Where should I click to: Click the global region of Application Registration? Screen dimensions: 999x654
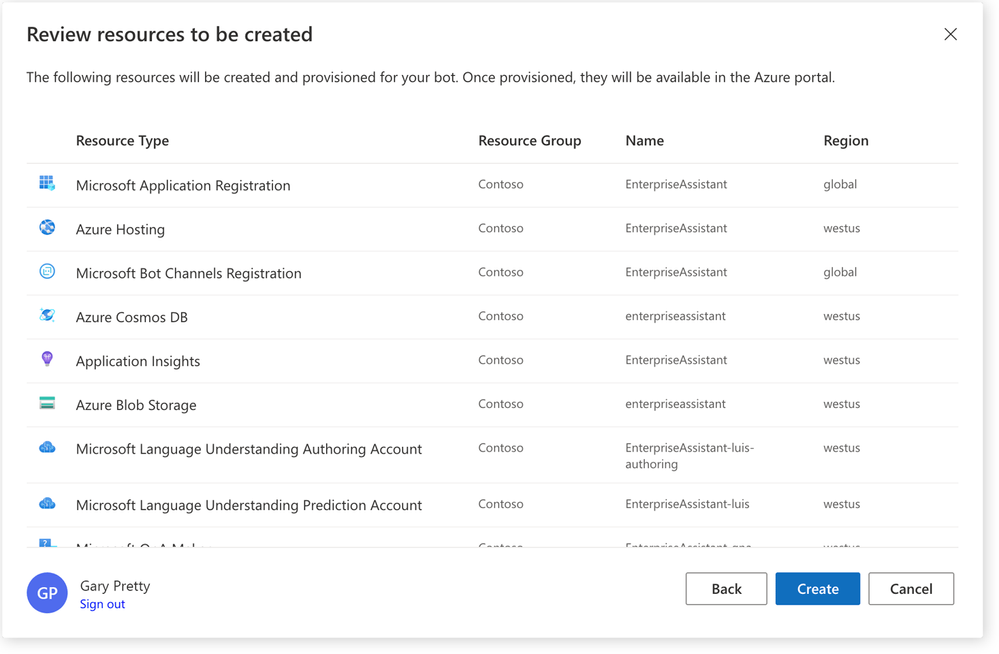[840, 184]
